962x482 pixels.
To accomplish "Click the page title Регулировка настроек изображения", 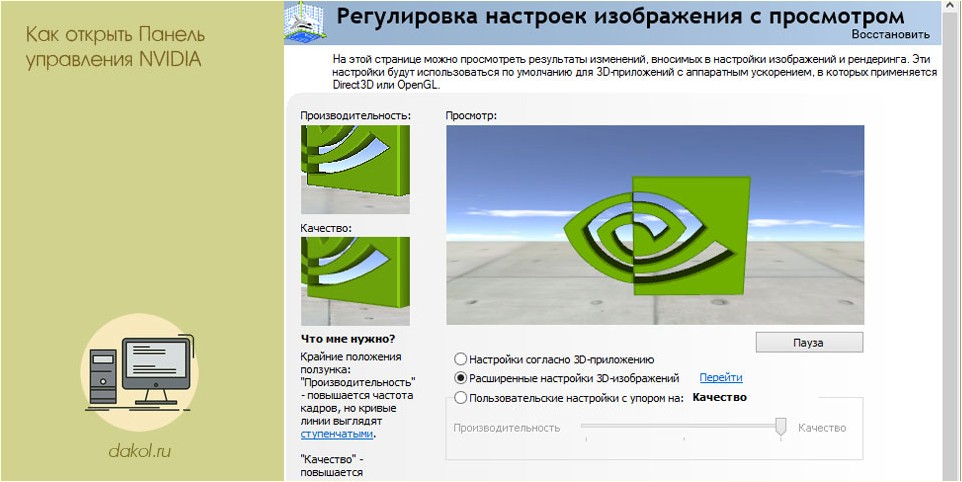I will coord(620,15).
